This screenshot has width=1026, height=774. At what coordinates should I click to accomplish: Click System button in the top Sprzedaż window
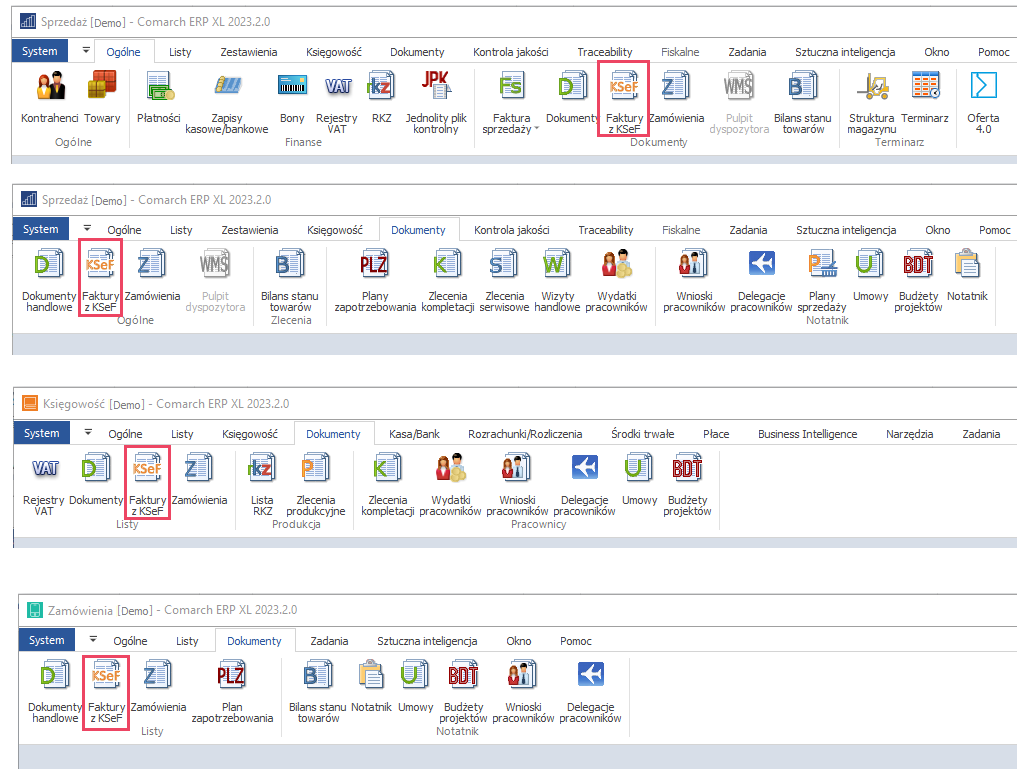point(40,51)
